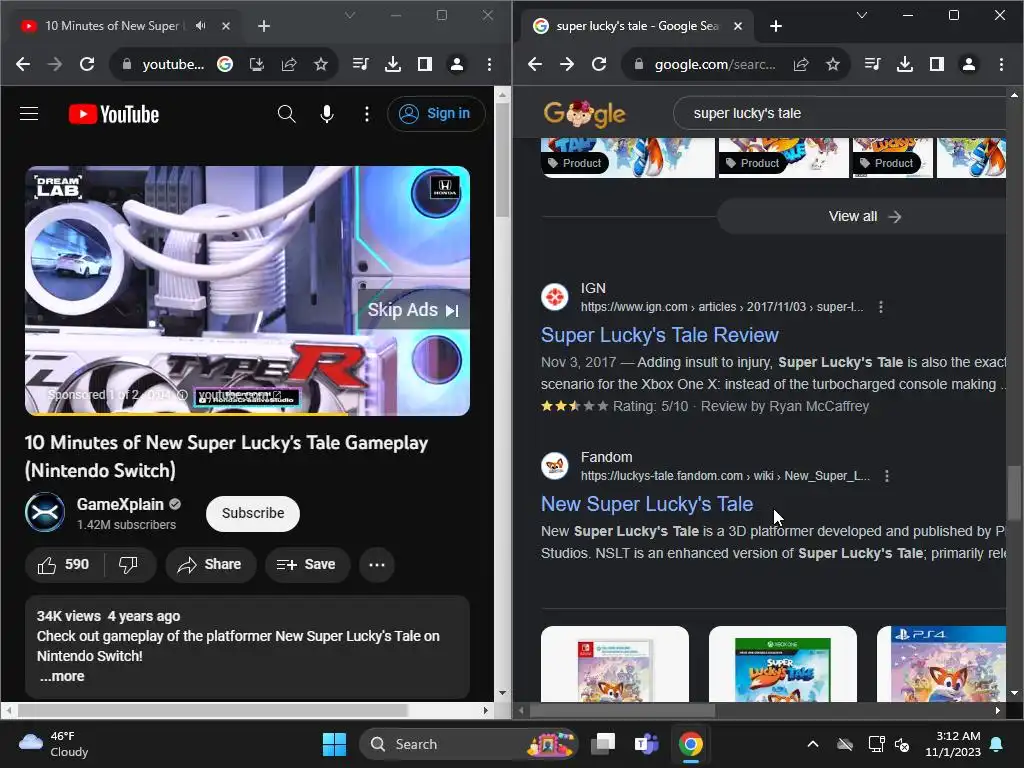Open tab search chevron in YouTube window
The image size is (1024, 768).
coord(350,15)
